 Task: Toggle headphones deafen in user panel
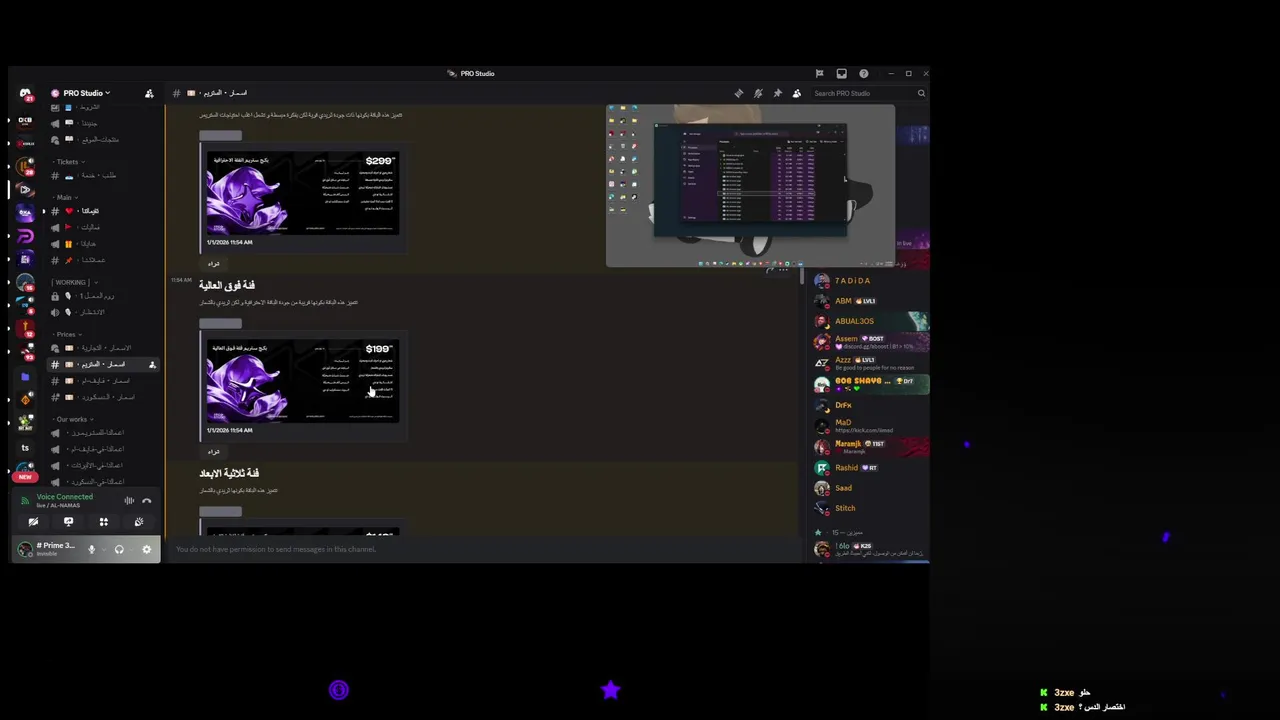119,549
